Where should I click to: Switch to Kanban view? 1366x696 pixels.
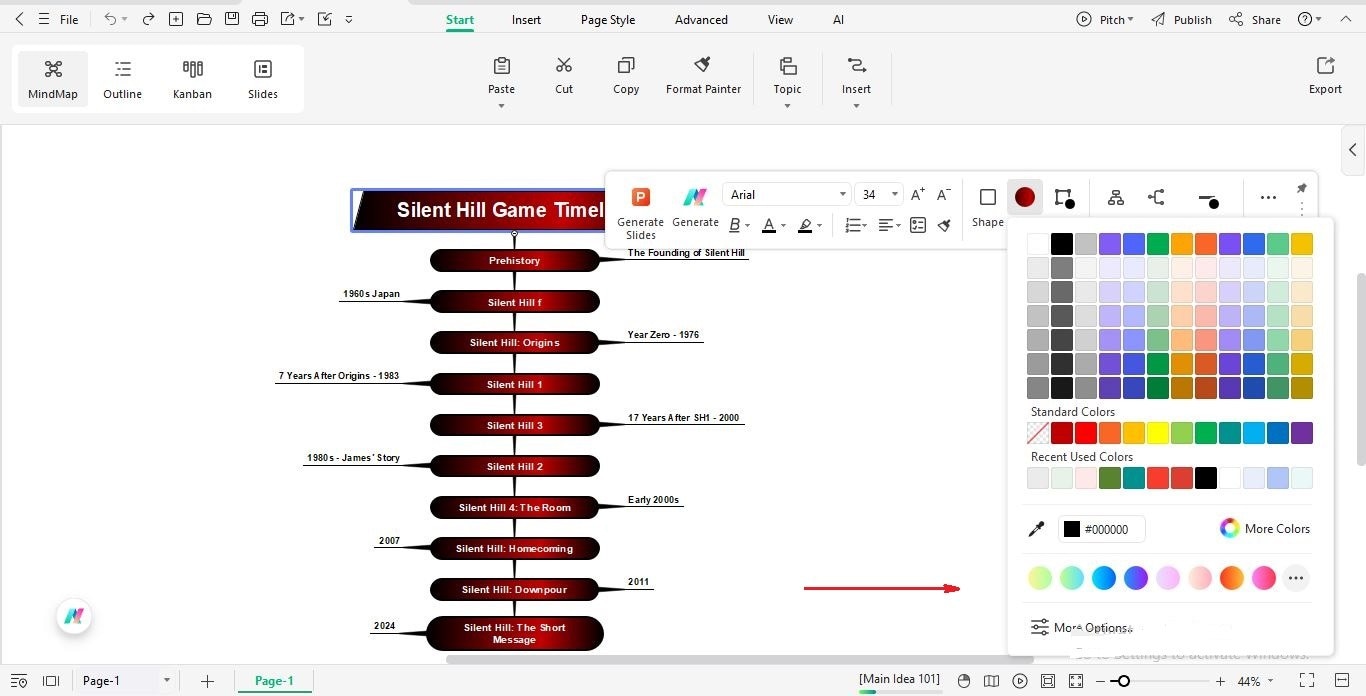pyautogui.click(x=192, y=79)
